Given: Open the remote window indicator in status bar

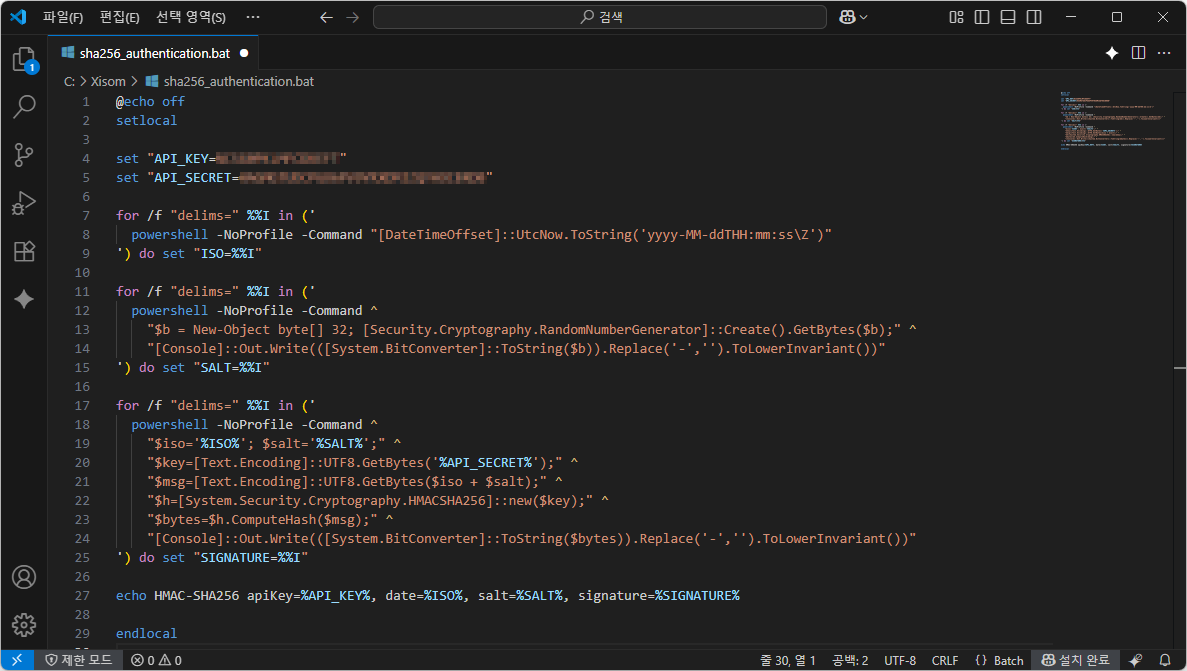Looking at the screenshot, I should 17,660.
